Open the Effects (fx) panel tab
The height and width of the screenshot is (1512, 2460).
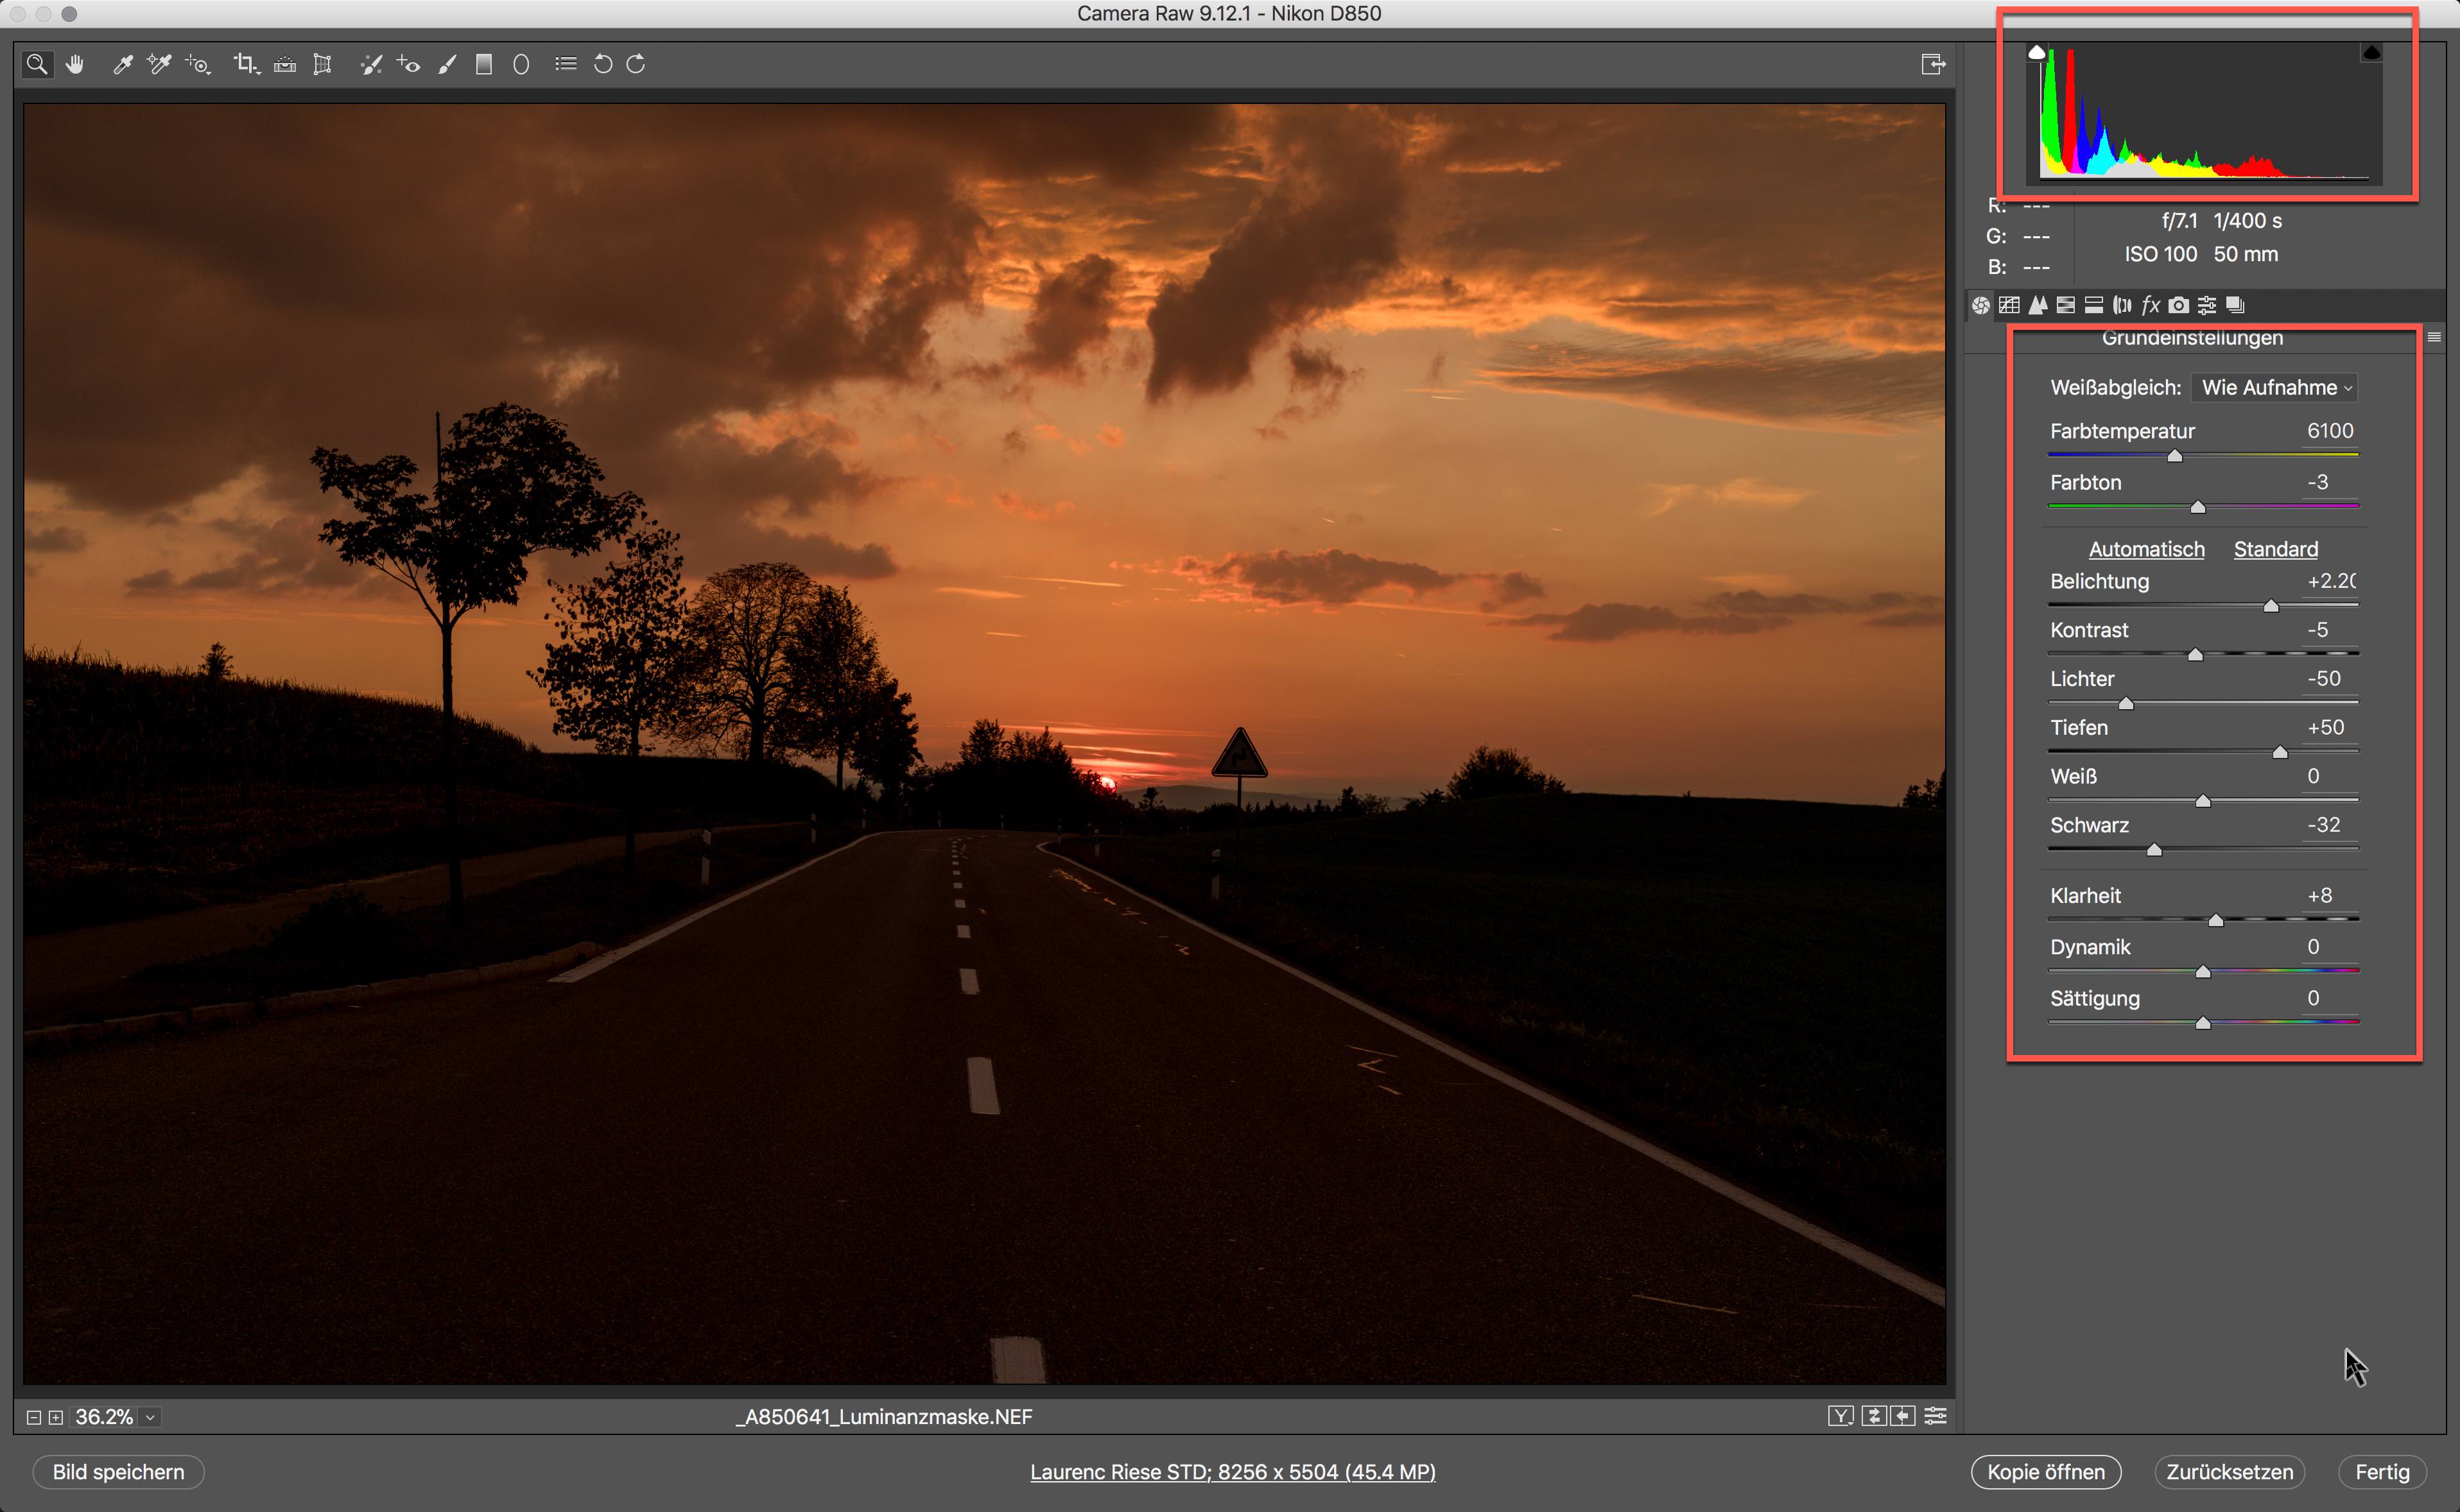click(x=2150, y=305)
